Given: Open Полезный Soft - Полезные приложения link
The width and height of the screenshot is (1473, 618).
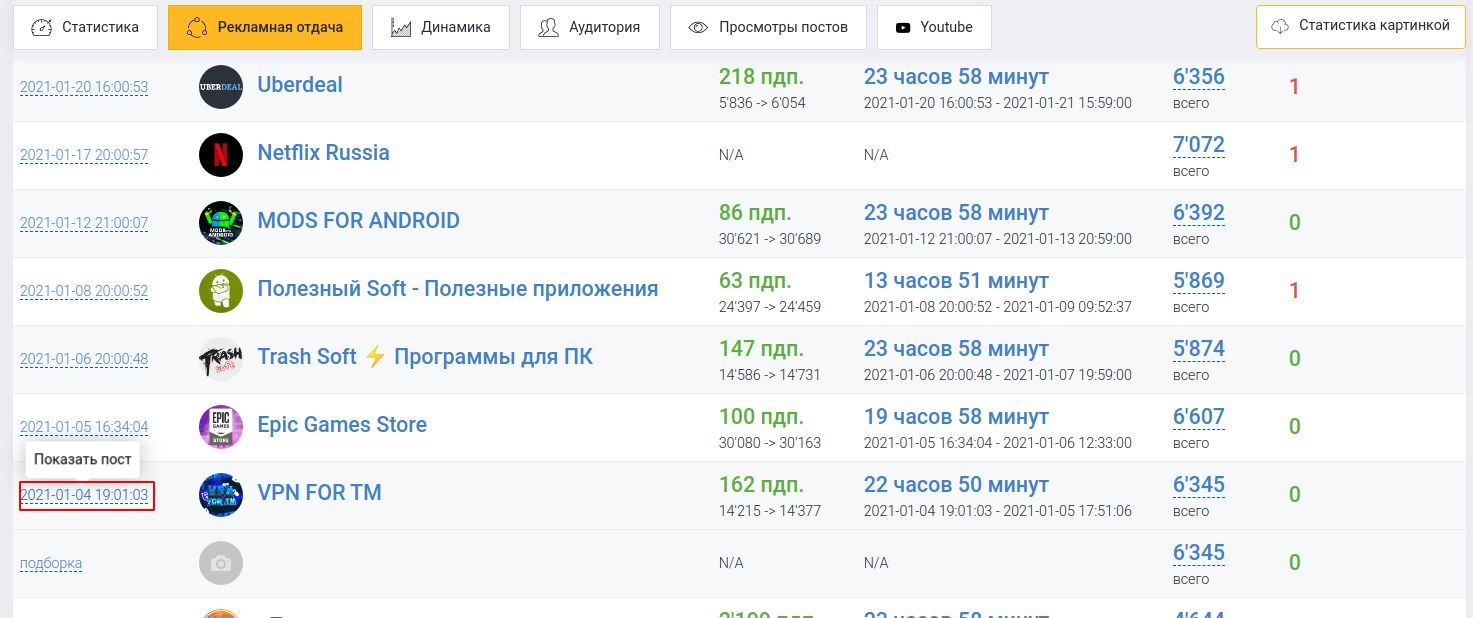Looking at the screenshot, I should click(x=458, y=289).
